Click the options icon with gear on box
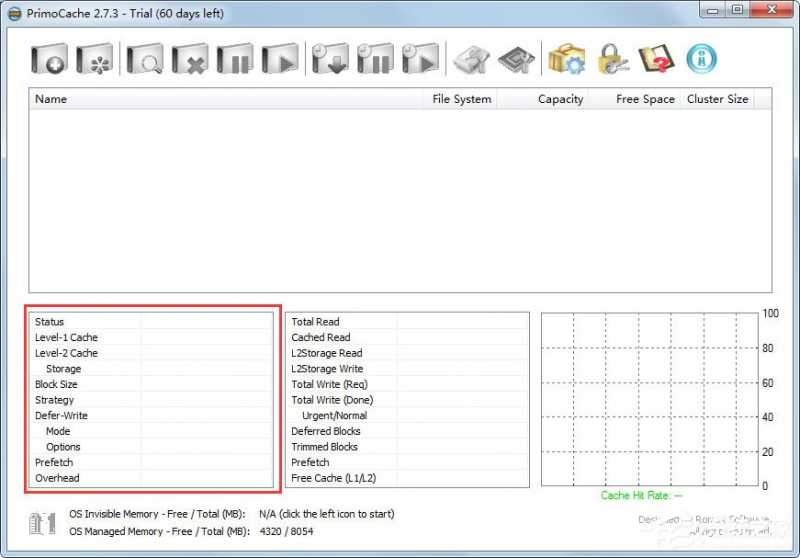 [x=566, y=58]
